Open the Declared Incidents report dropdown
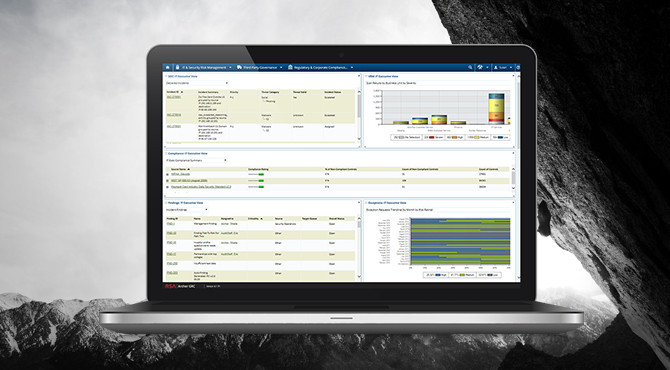670x370 pixels. pos(197,83)
